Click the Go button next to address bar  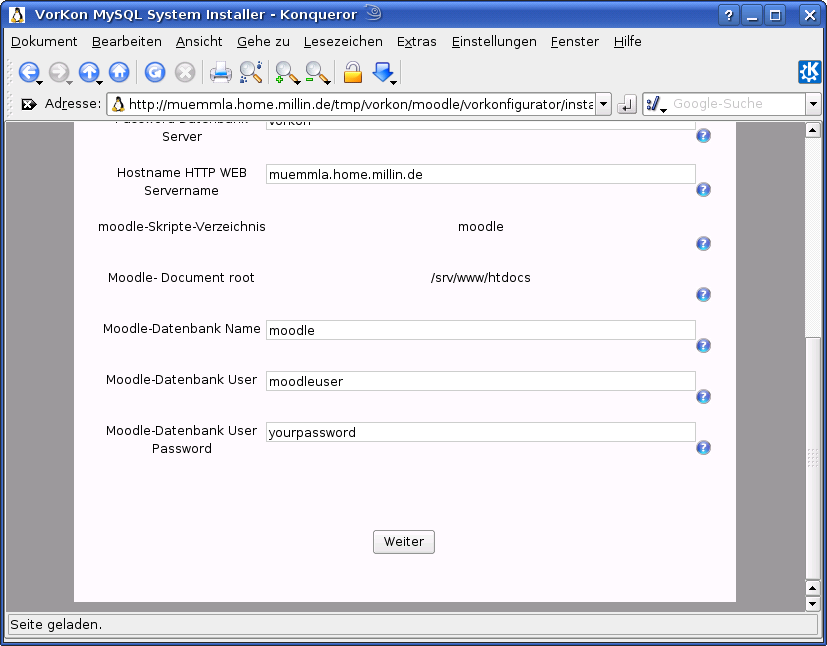(627, 104)
